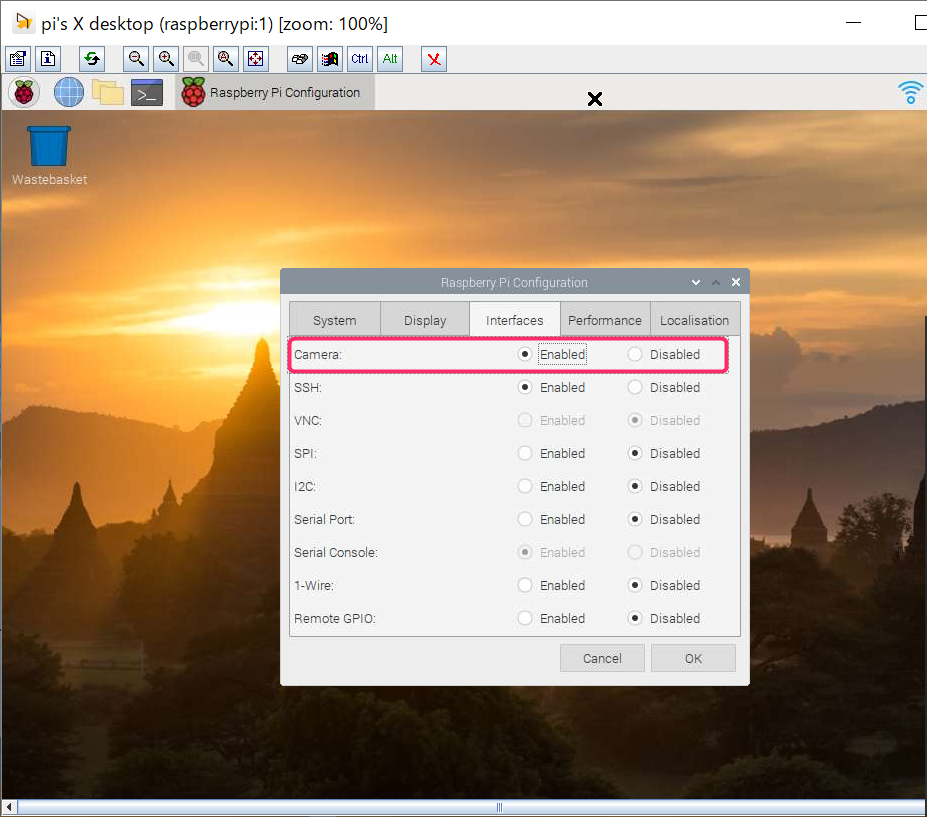
Task: Close the Raspberry Pi Configuration dialog
Action: 735,283
